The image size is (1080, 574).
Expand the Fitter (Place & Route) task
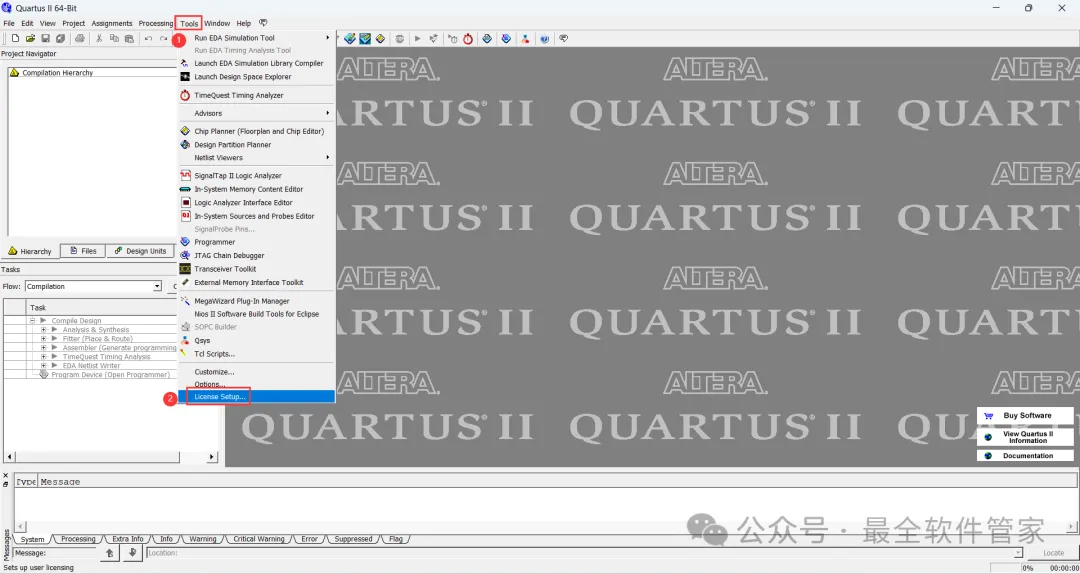pyautogui.click(x=43, y=338)
